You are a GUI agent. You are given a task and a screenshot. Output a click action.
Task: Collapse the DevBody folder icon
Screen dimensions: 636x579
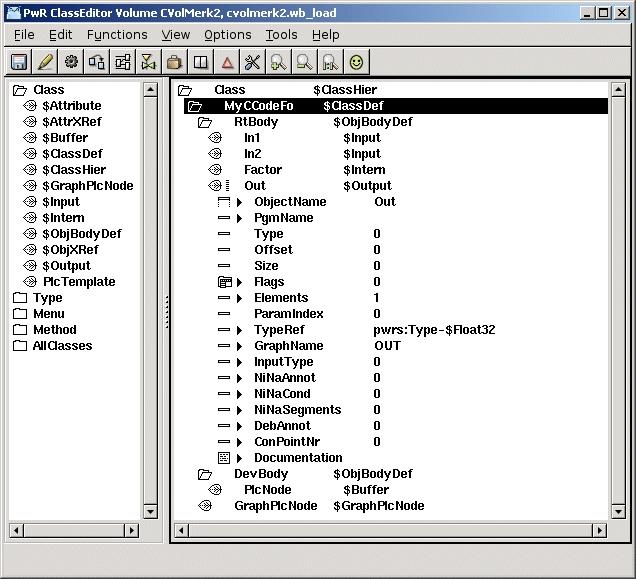205,474
